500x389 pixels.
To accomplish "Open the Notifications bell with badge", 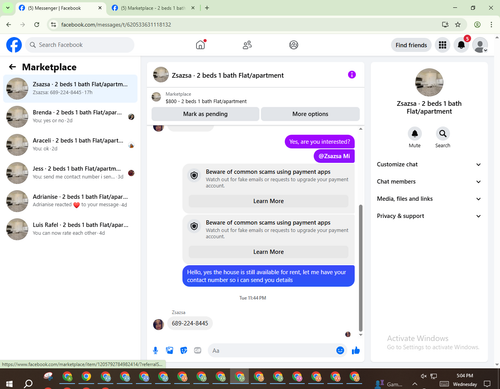I will [461, 45].
